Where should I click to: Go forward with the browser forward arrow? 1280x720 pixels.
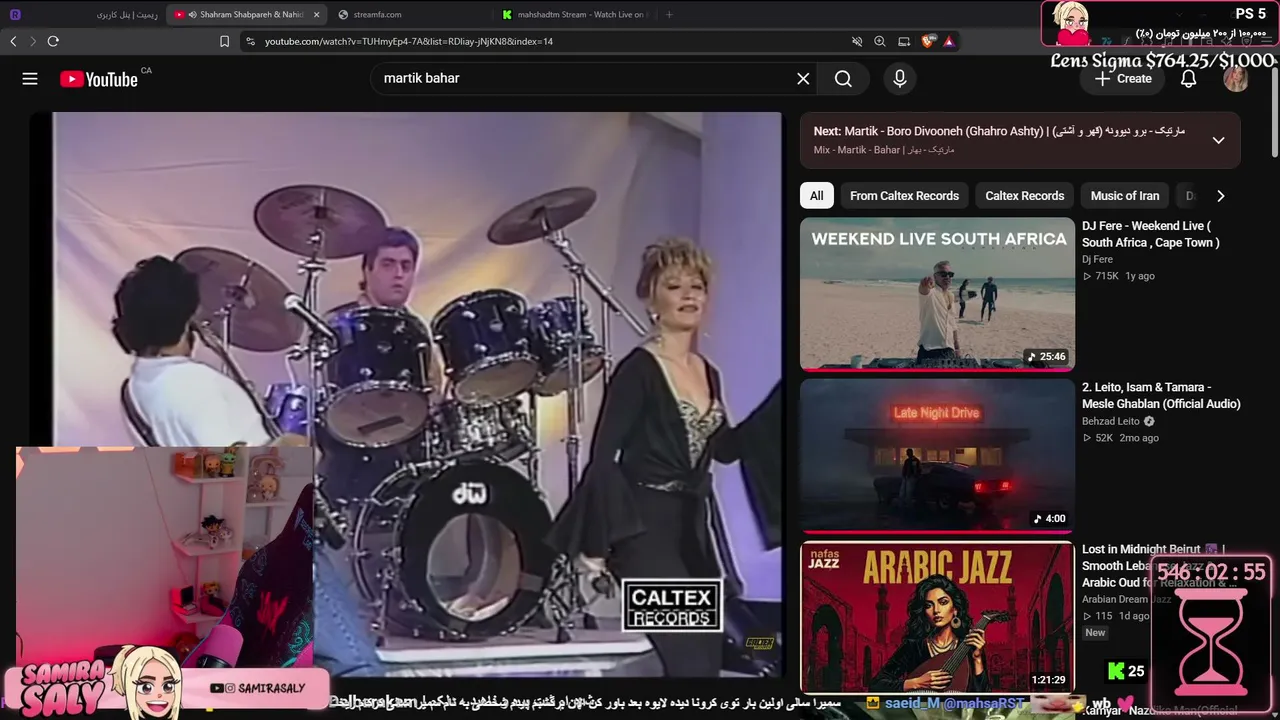(x=33, y=41)
